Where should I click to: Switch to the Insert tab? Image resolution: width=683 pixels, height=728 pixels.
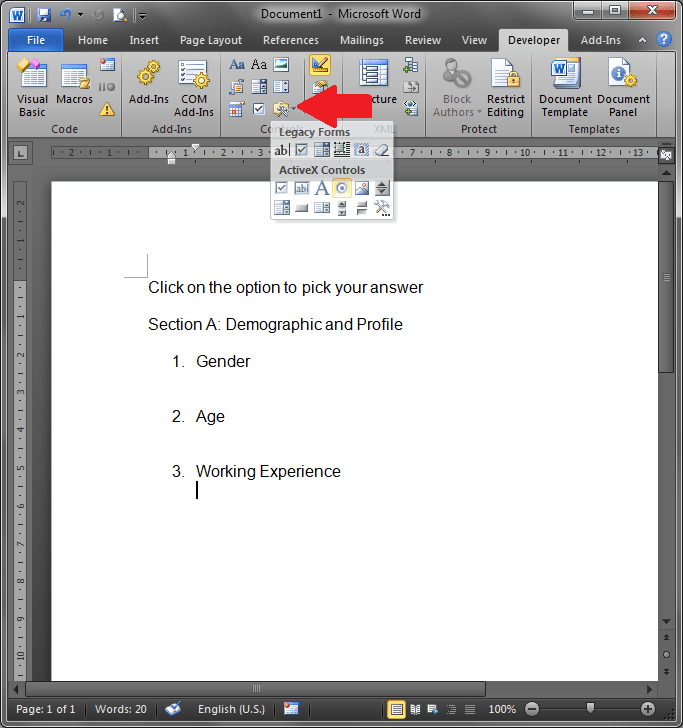pyautogui.click(x=144, y=40)
